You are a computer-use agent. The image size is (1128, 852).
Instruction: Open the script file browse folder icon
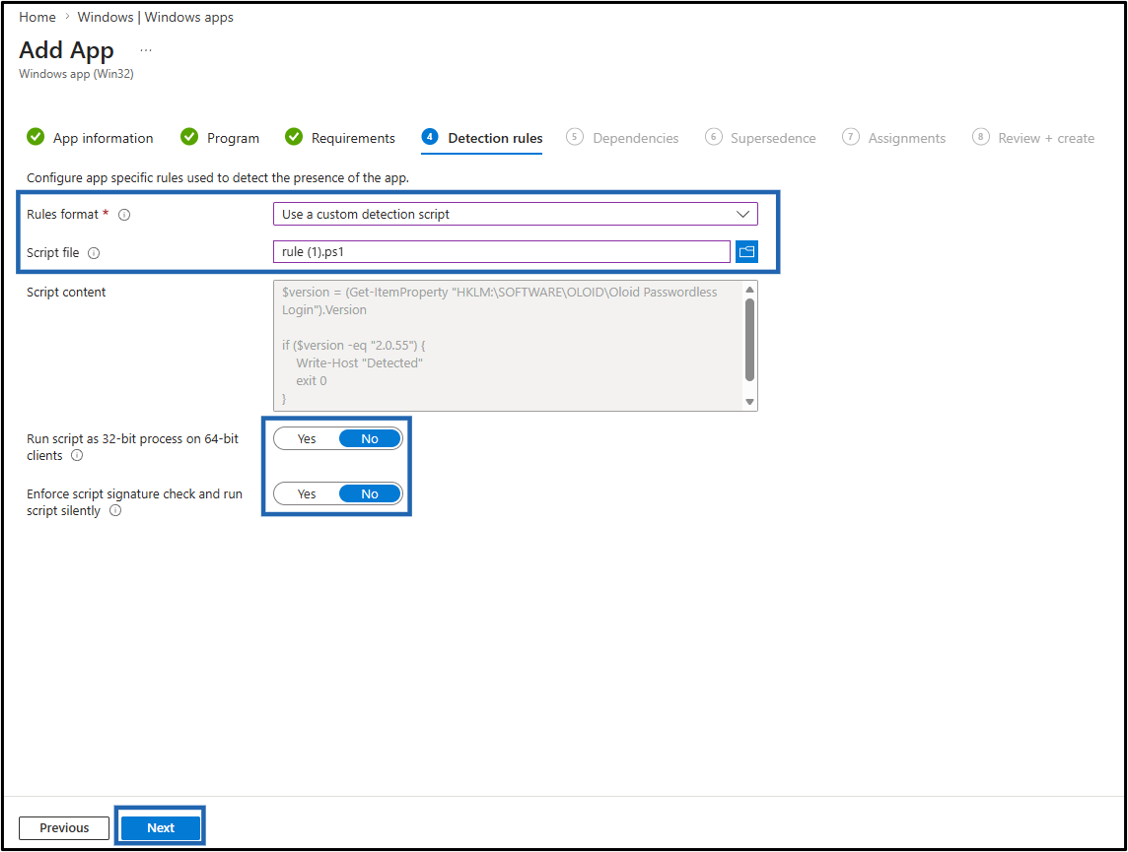(747, 252)
